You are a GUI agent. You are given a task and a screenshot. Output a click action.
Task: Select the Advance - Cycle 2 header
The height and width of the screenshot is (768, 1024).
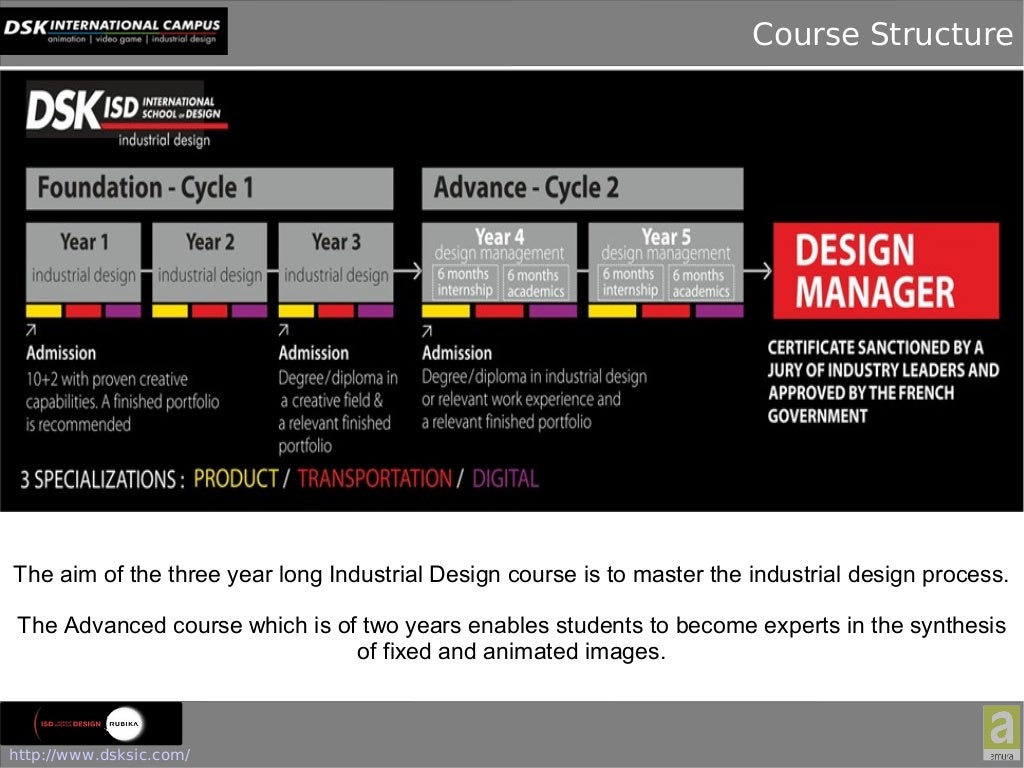(583, 189)
